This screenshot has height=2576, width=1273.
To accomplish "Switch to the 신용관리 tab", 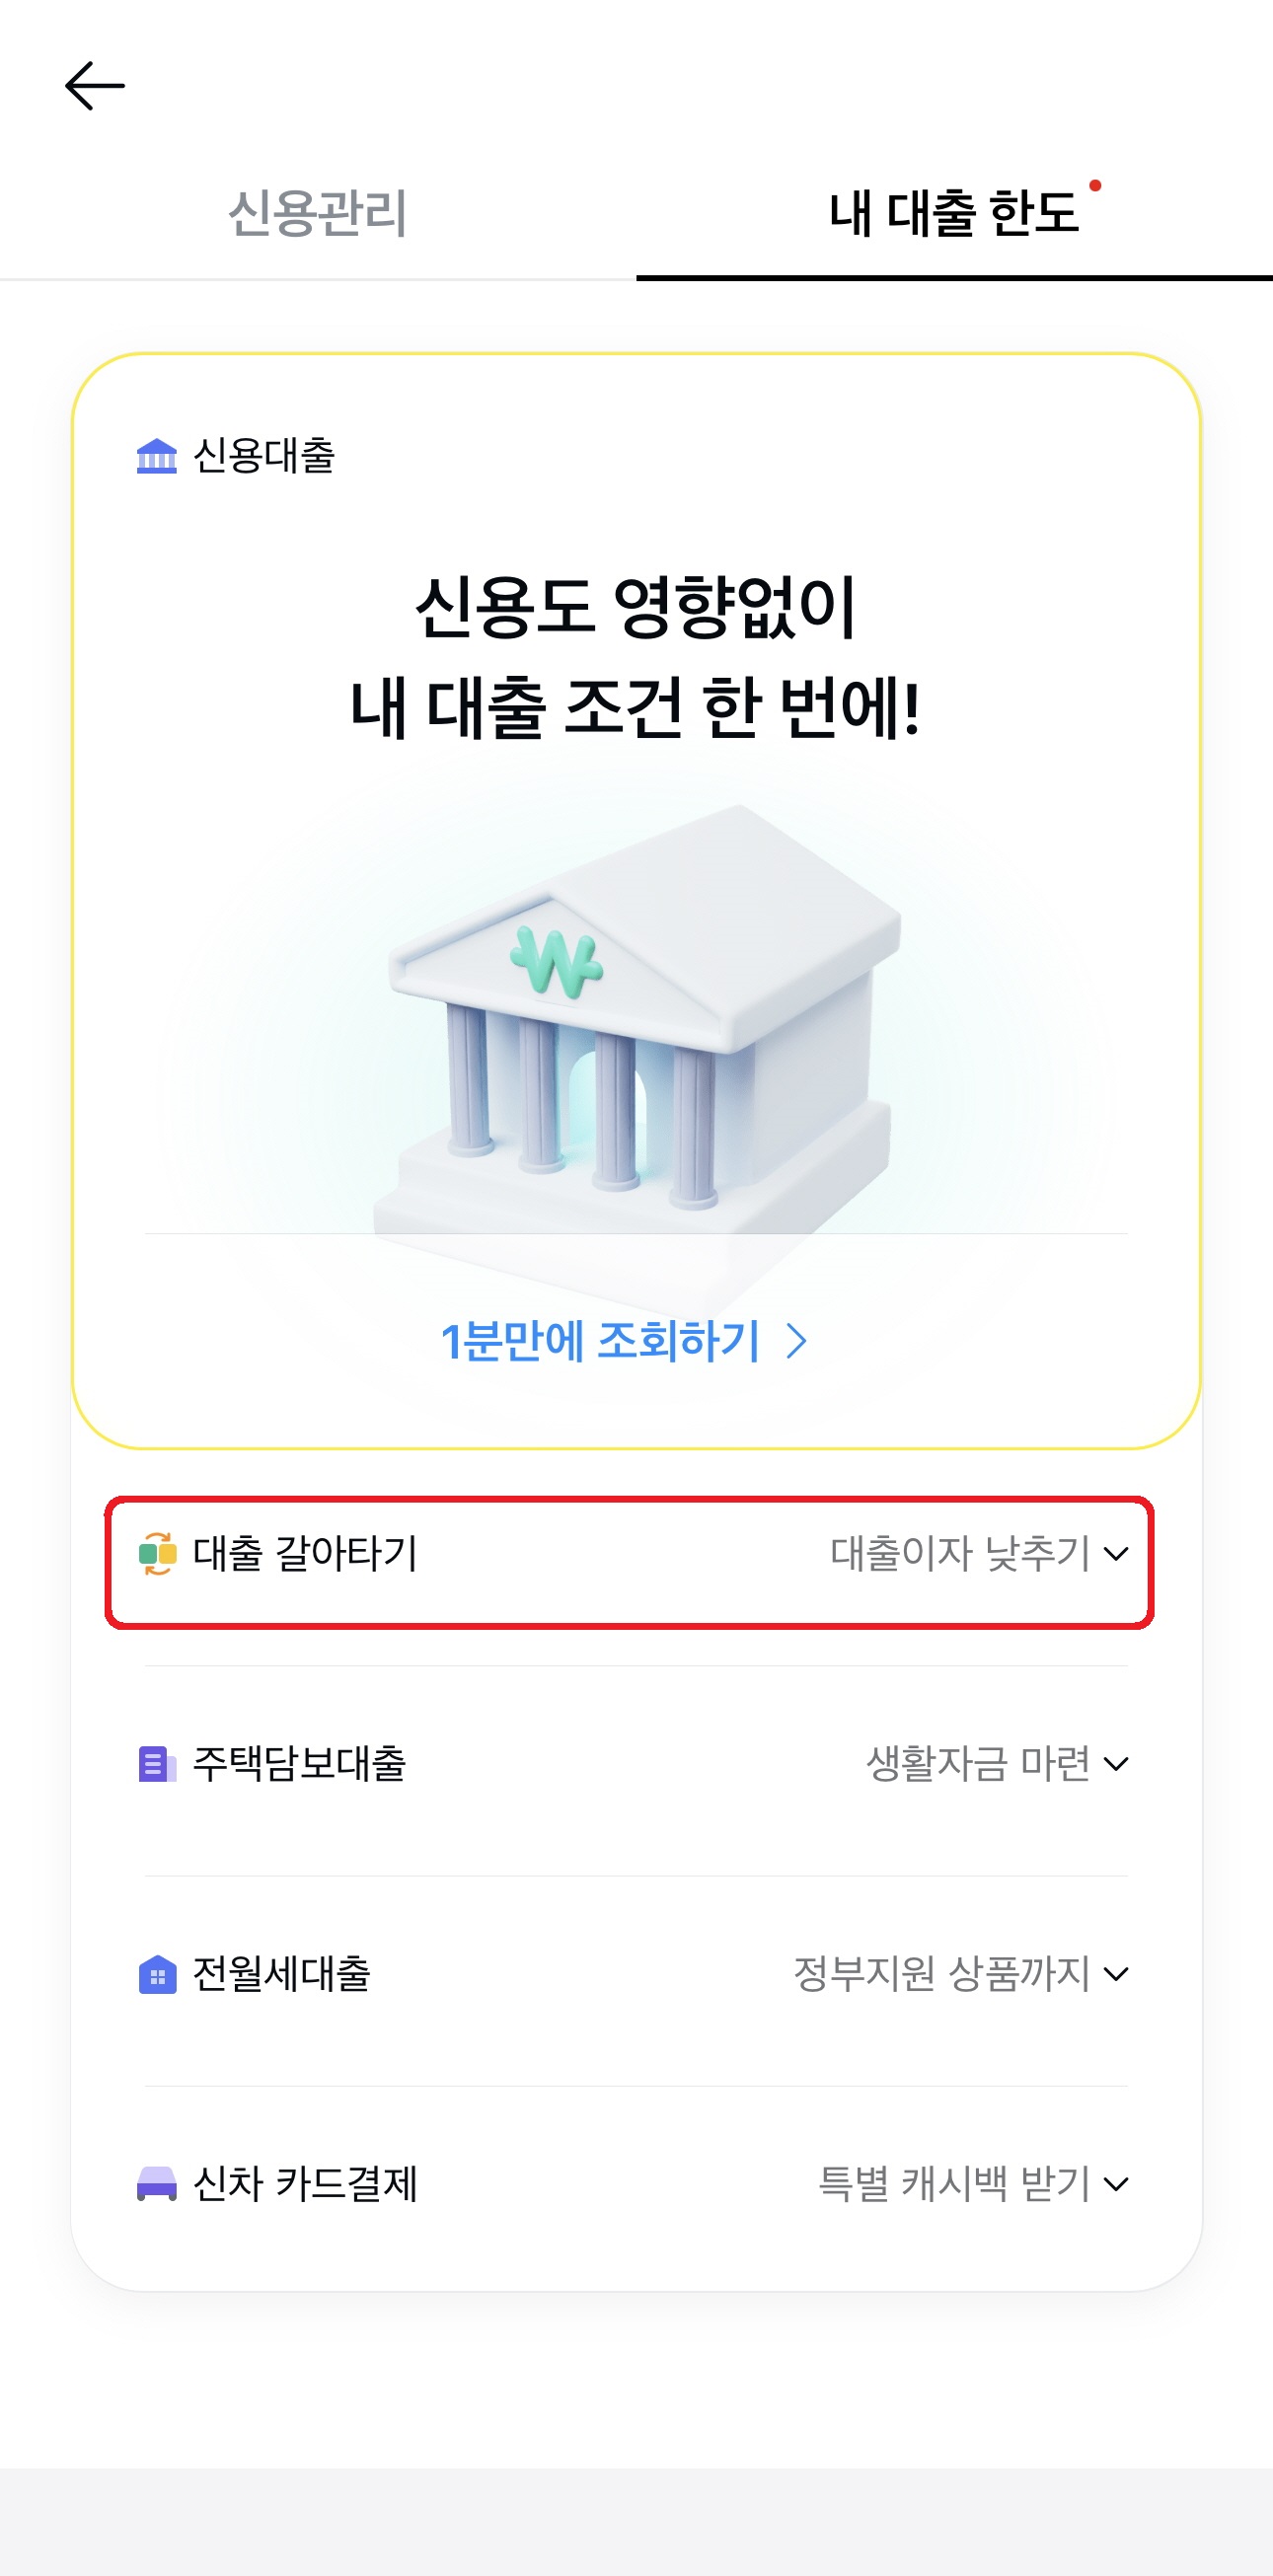I will (x=318, y=210).
